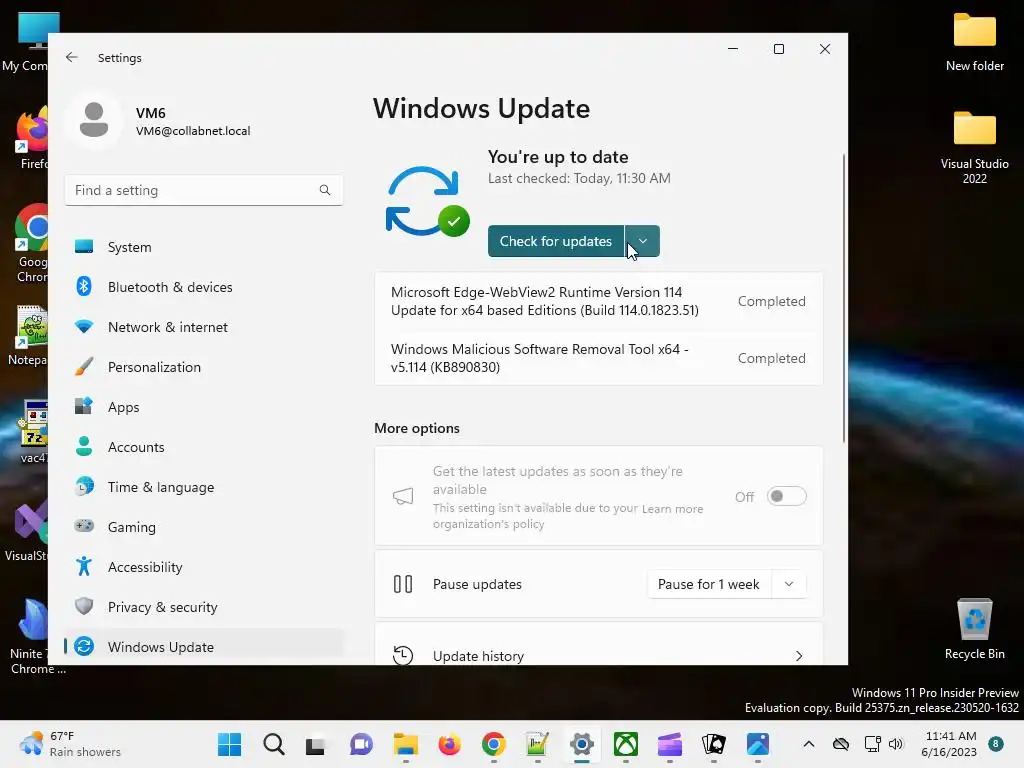Click VM6@collabnet.local account email
Viewport: 1024px width, 768px height.
coord(193,131)
